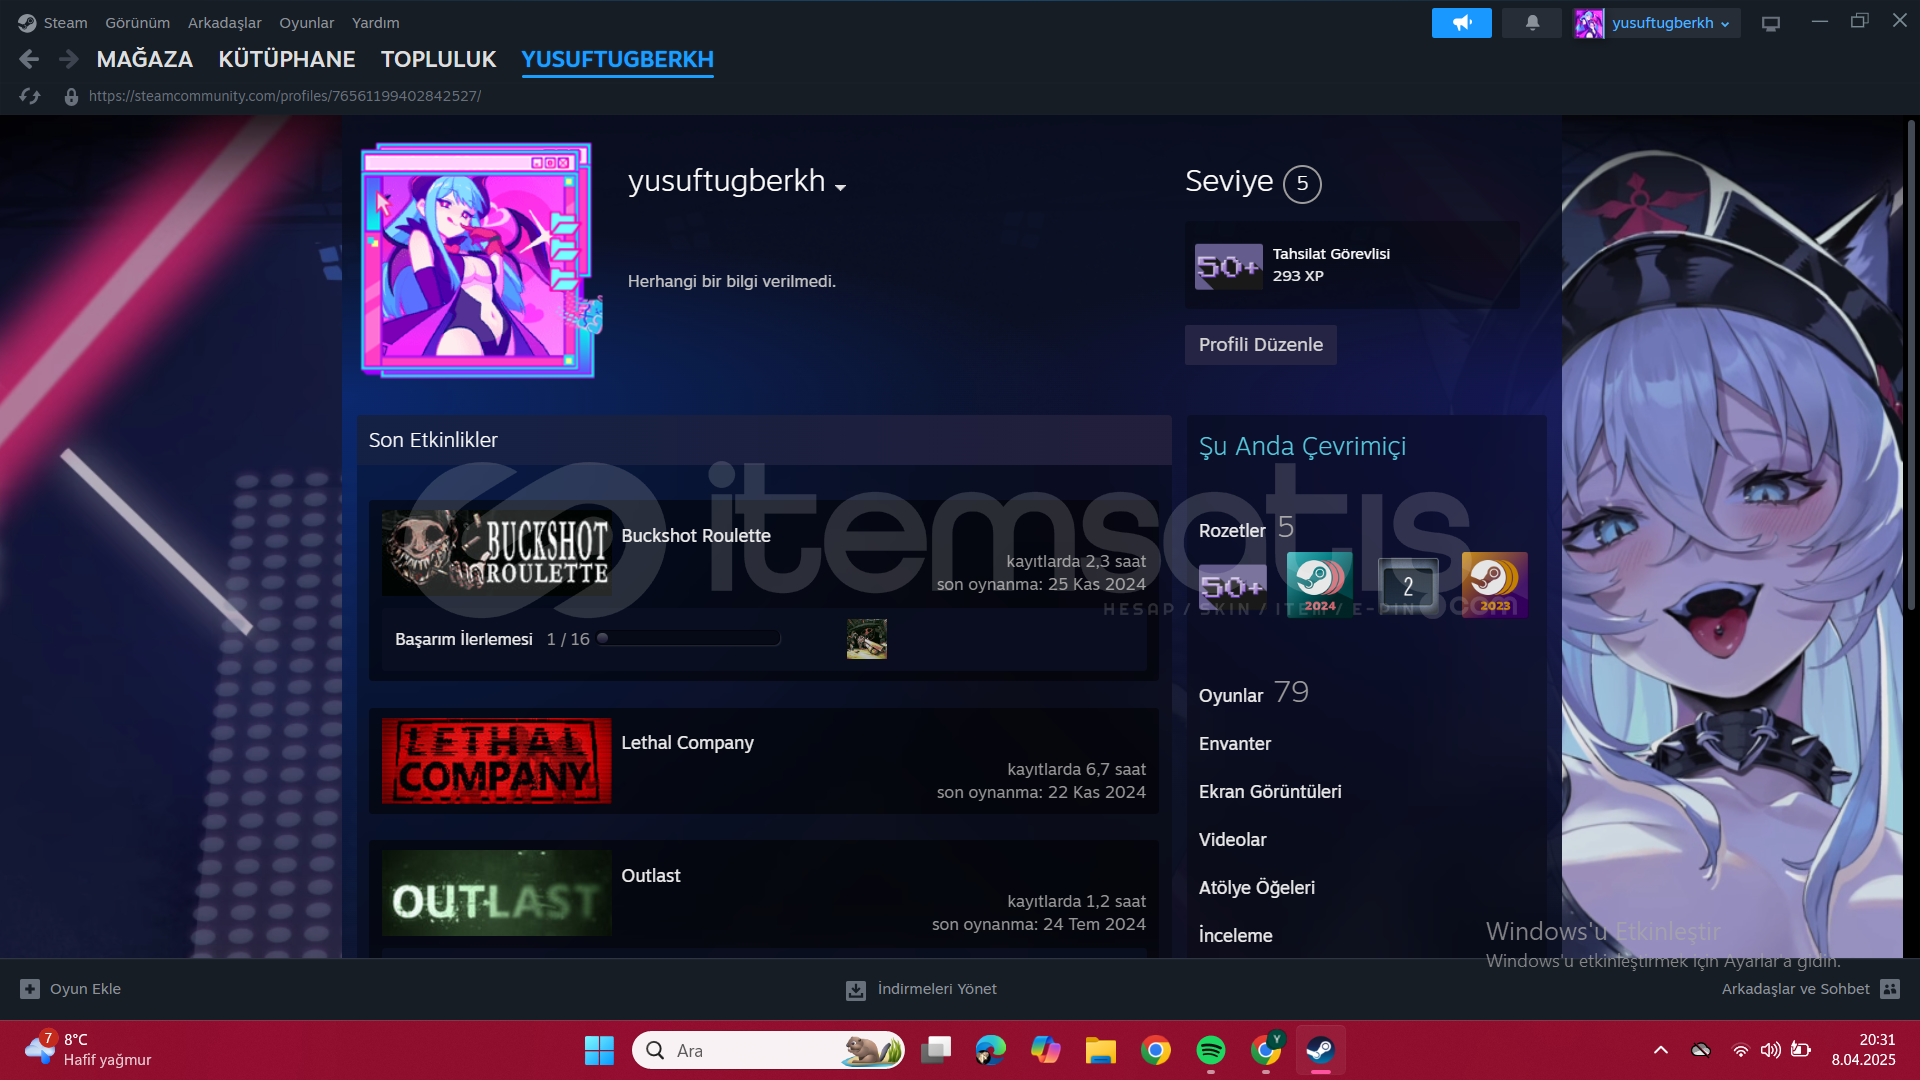Image resolution: width=1920 pixels, height=1080 pixels.
Task: Open the Lethal Company game title link
Action: (x=687, y=743)
